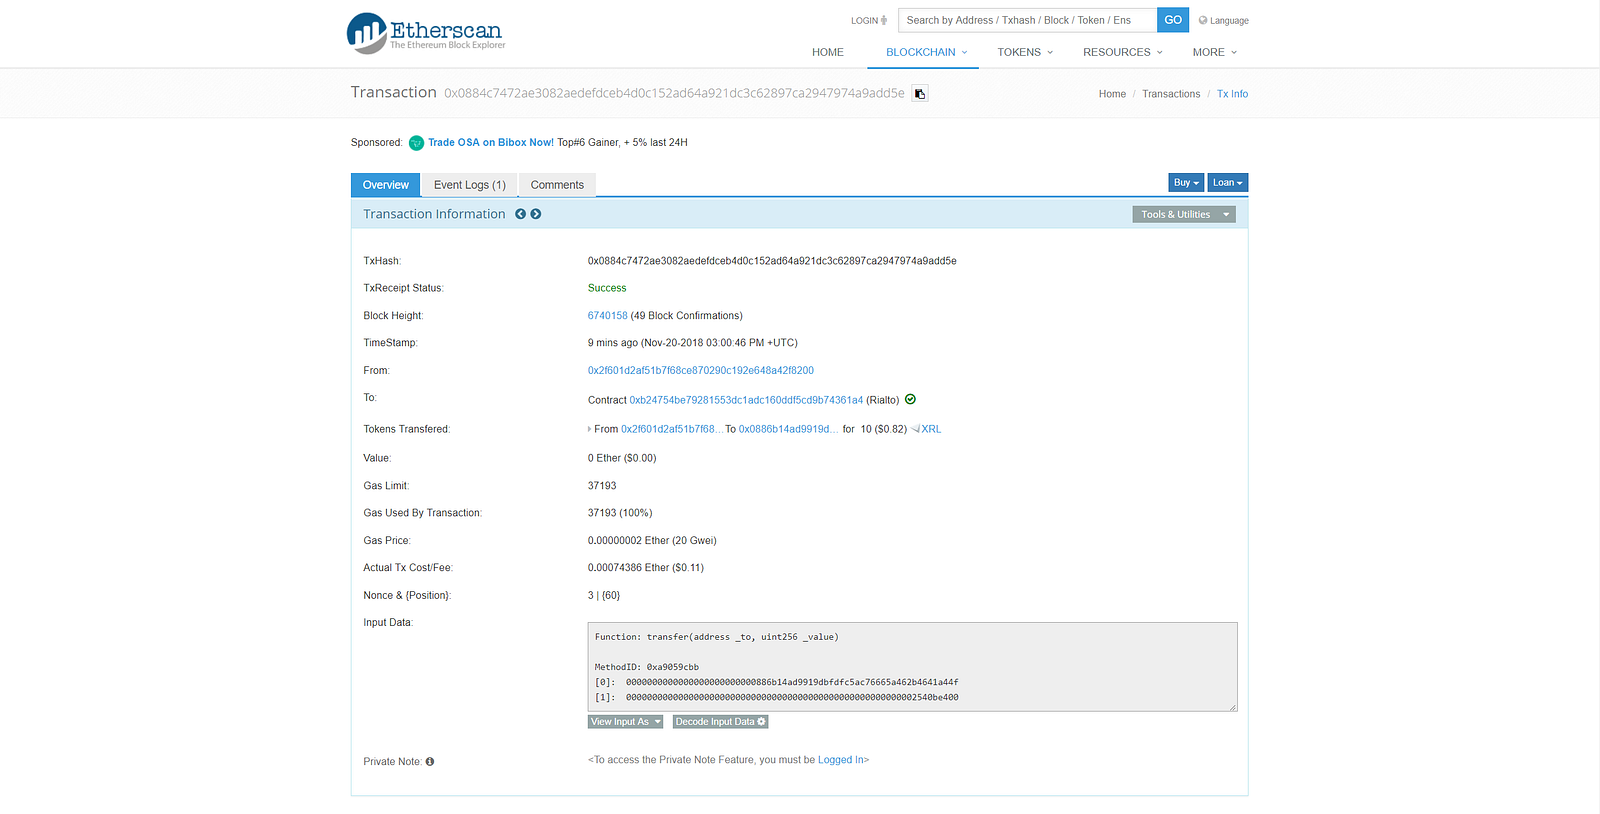
Task: Click the verified contract checkmark icon
Action: (x=910, y=399)
